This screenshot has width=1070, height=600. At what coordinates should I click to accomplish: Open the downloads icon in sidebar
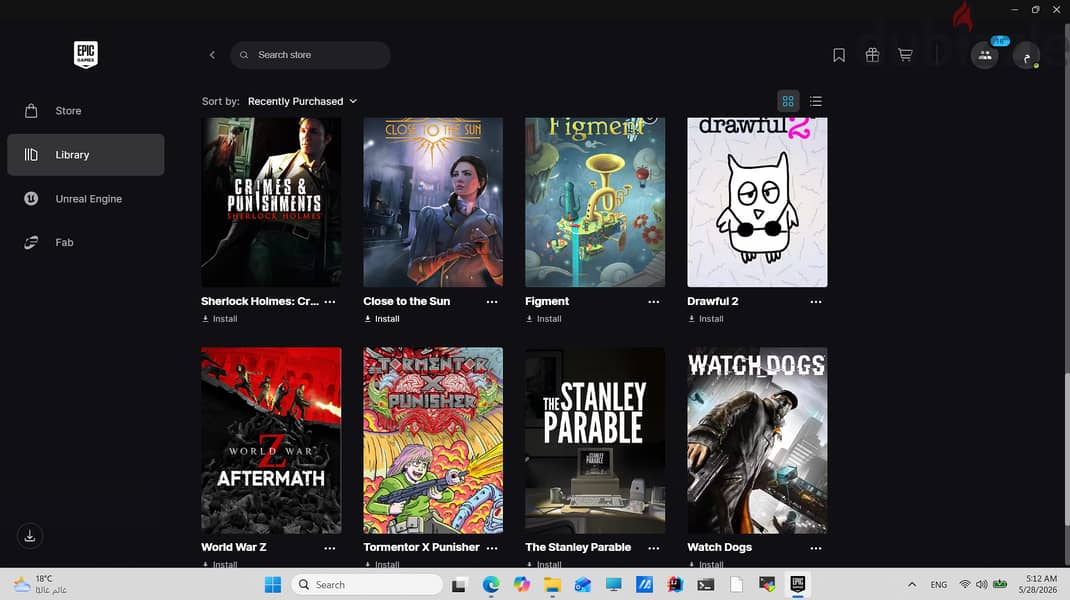30,536
